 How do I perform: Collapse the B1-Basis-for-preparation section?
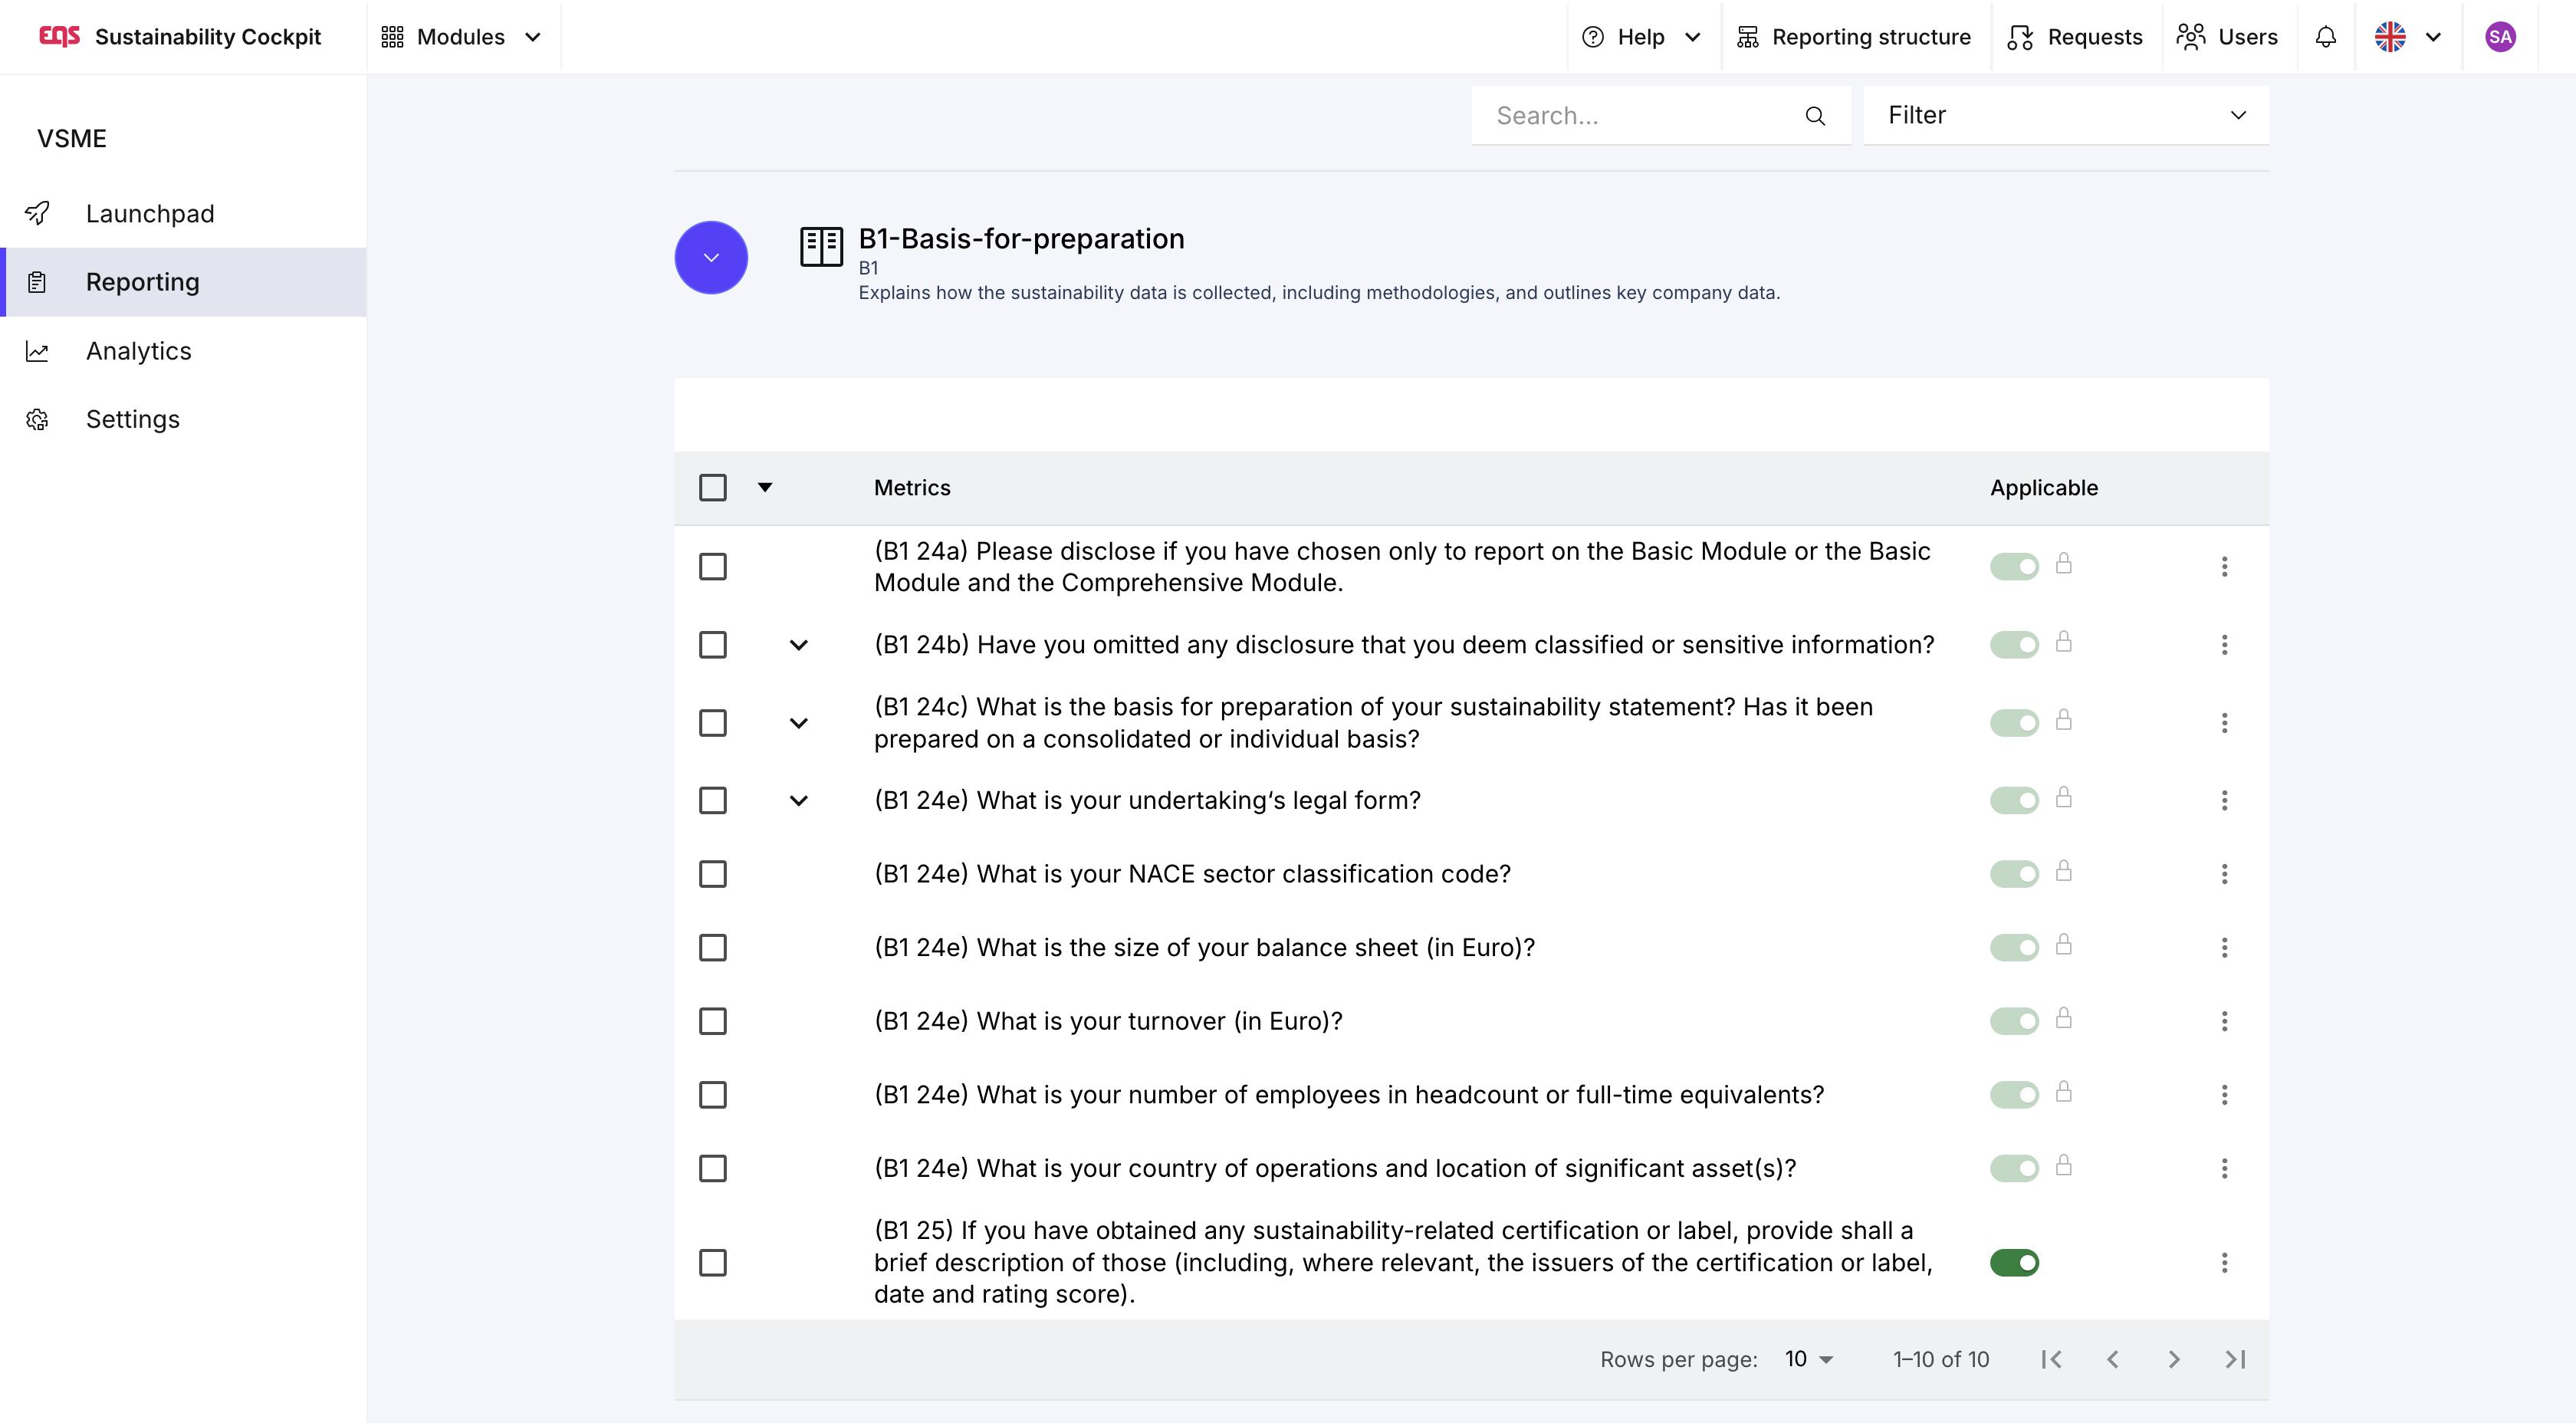pos(711,258)
